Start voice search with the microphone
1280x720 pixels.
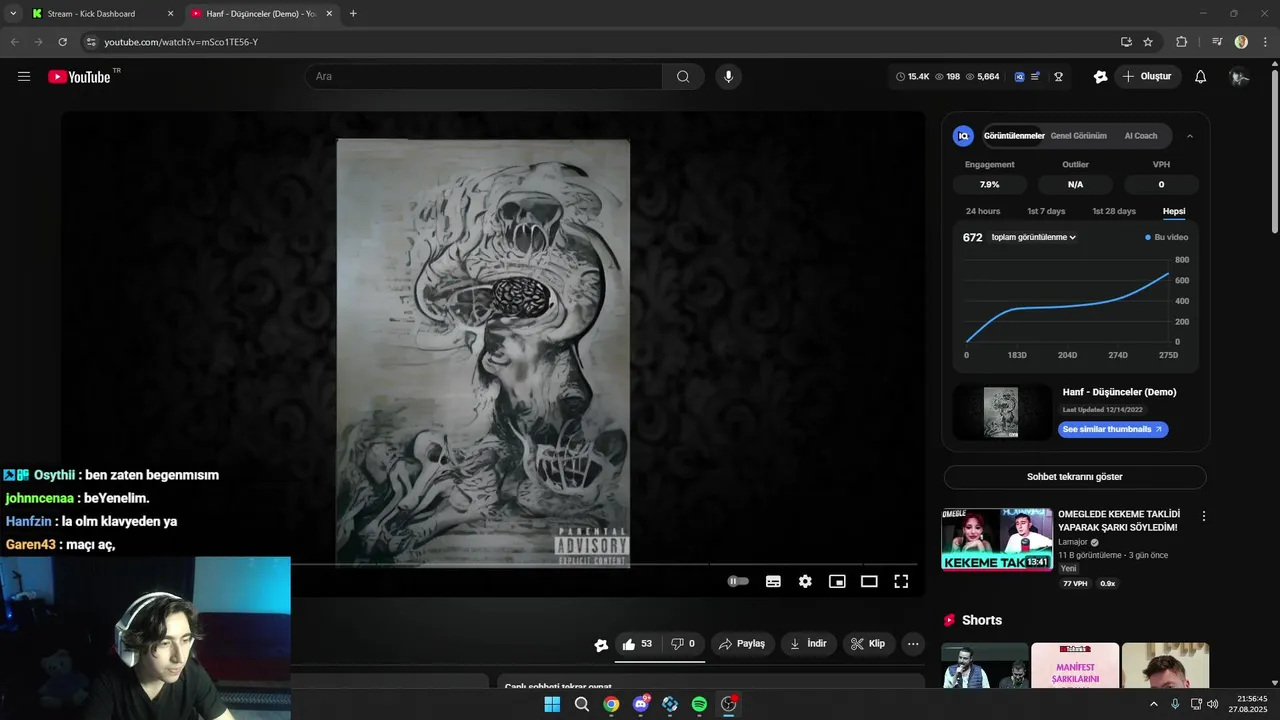click(728, 76)
